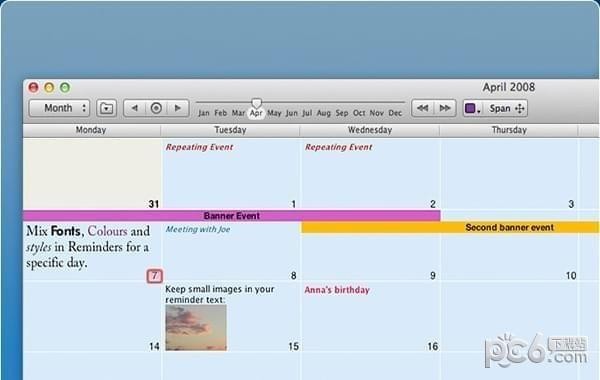Select Sep on the month slider
Viewport: 600px width, 380px height.
tap(342, 113)
